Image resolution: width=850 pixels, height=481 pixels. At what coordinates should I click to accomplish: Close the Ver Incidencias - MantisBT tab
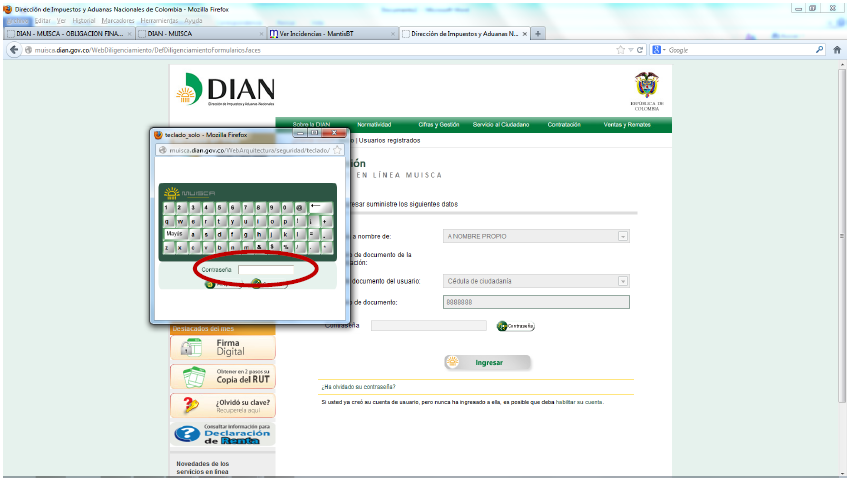[x=393, y=34]
